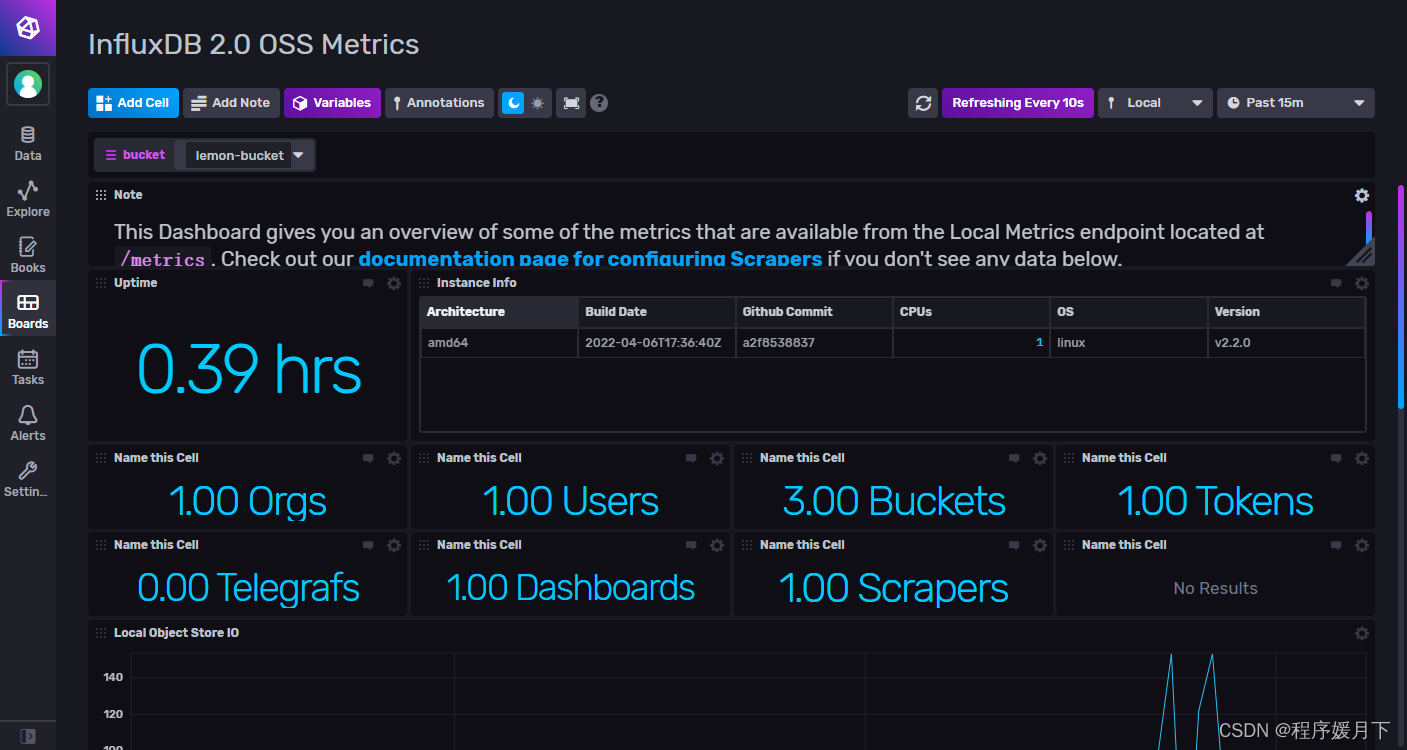Click note icon on Buckets cell
The image size is (1407, 750).
(1014, 458)
